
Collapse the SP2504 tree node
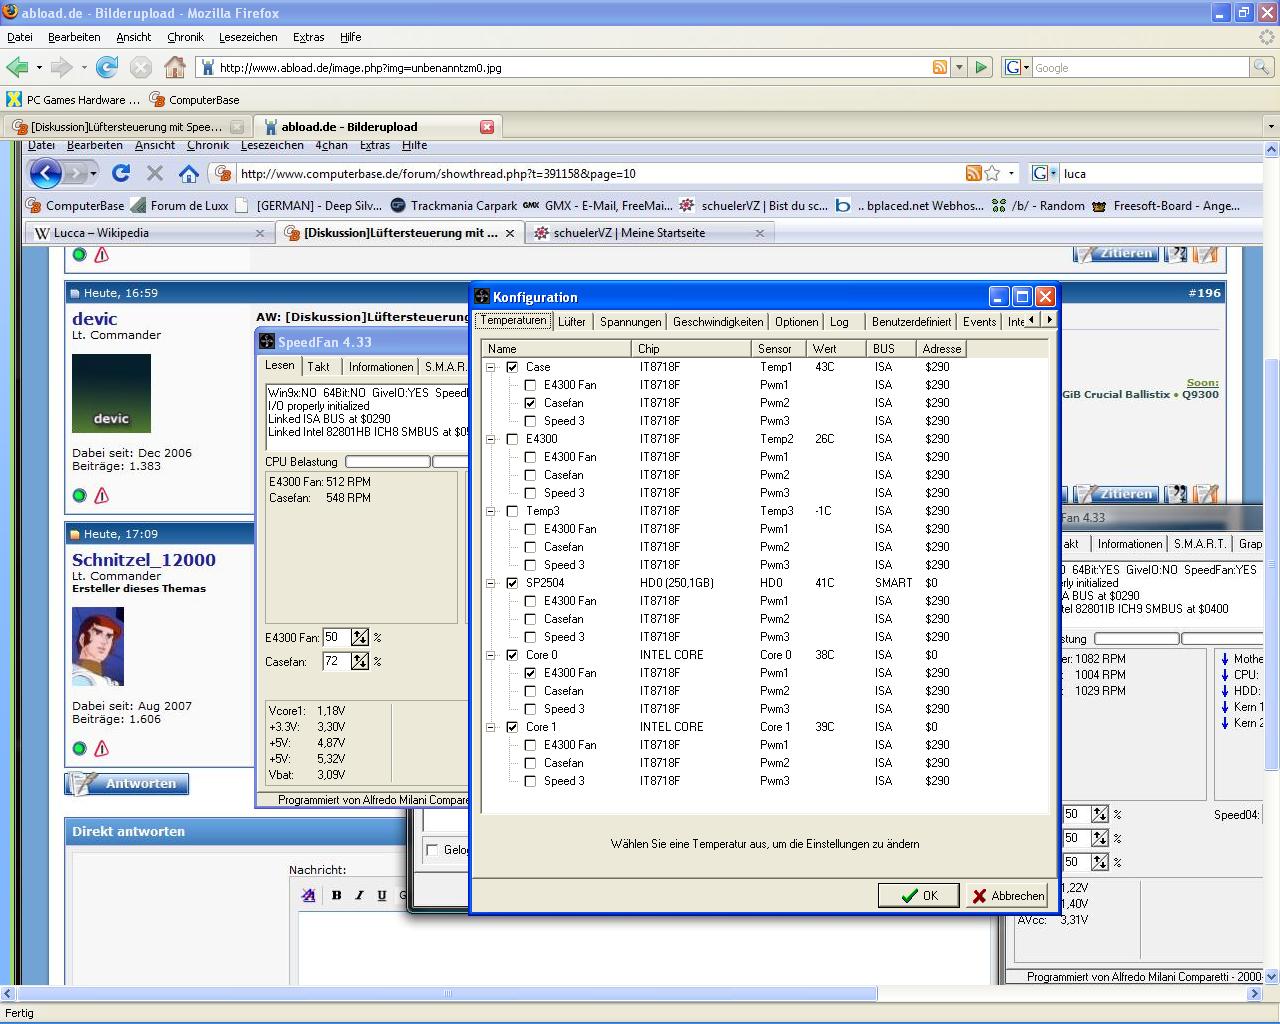(491, 583)
